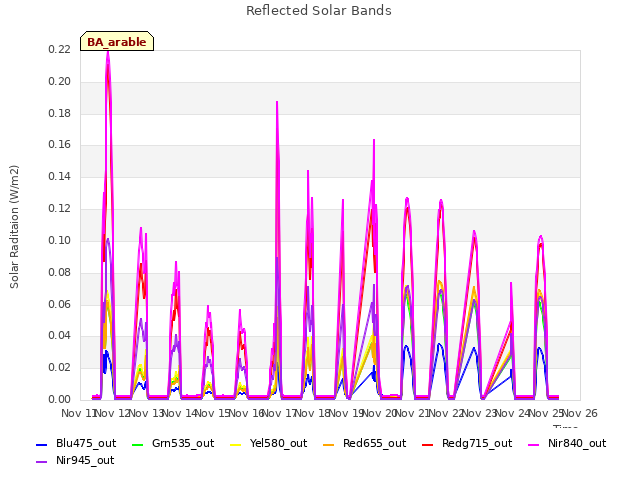Click the 0.00 y-axis tick label
This screenshot has width=640, height=480.
pos(60,399)
